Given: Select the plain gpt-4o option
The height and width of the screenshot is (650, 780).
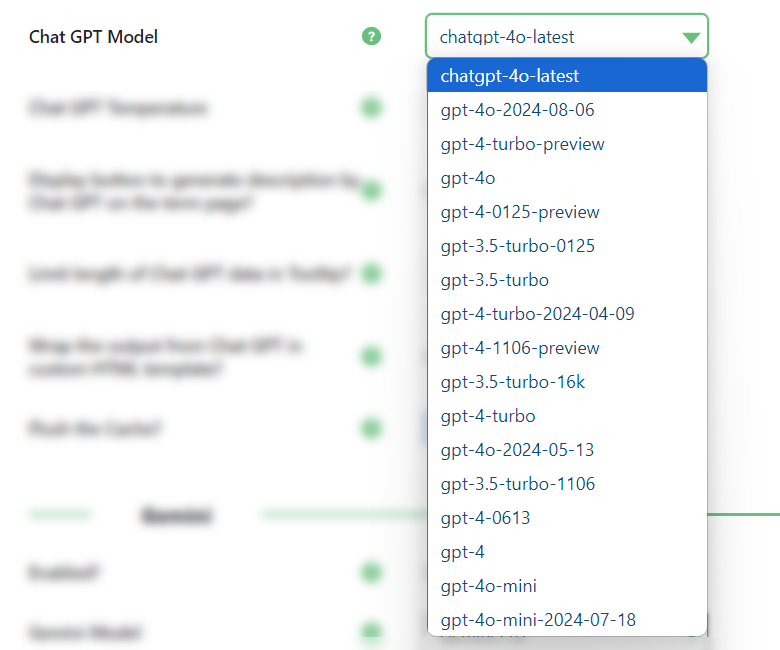Looking at the screenshot, I should click(x=567, y=178).
